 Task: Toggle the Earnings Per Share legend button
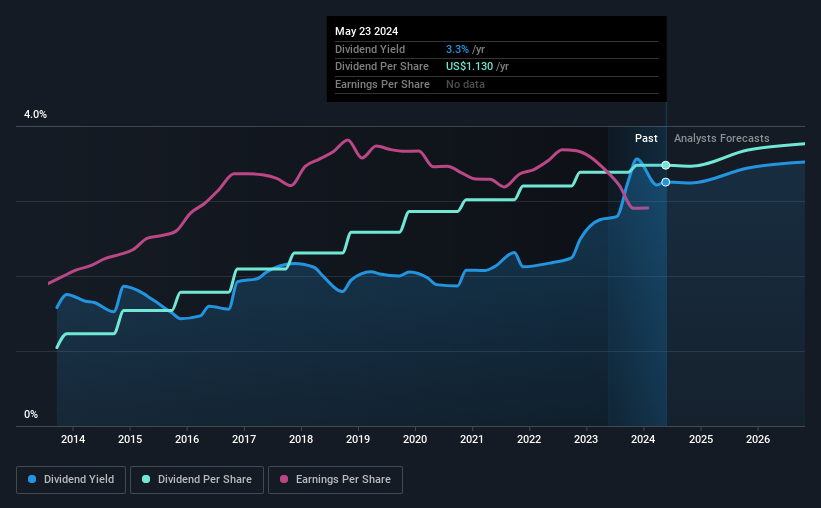tap(335, 480)
